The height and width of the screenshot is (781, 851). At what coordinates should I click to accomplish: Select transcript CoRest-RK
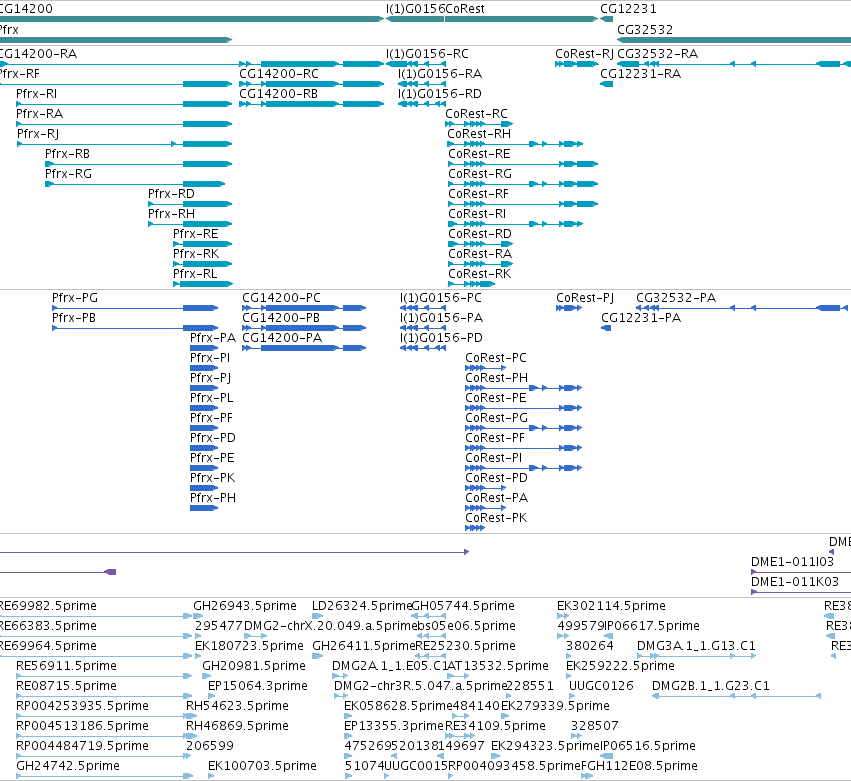click(472, 284)
